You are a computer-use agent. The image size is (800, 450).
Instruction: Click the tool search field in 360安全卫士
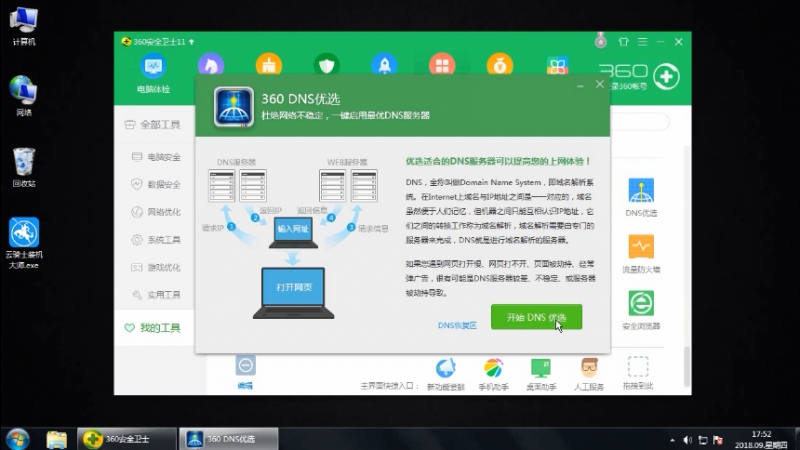pyautogui.click(x=640, y=122)
